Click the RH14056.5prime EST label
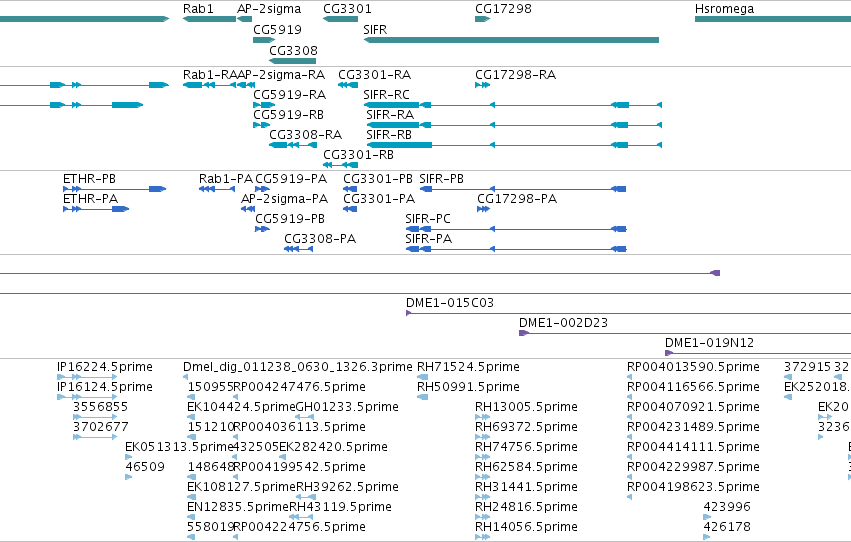The image size is (851, 542). coord(526,527)
